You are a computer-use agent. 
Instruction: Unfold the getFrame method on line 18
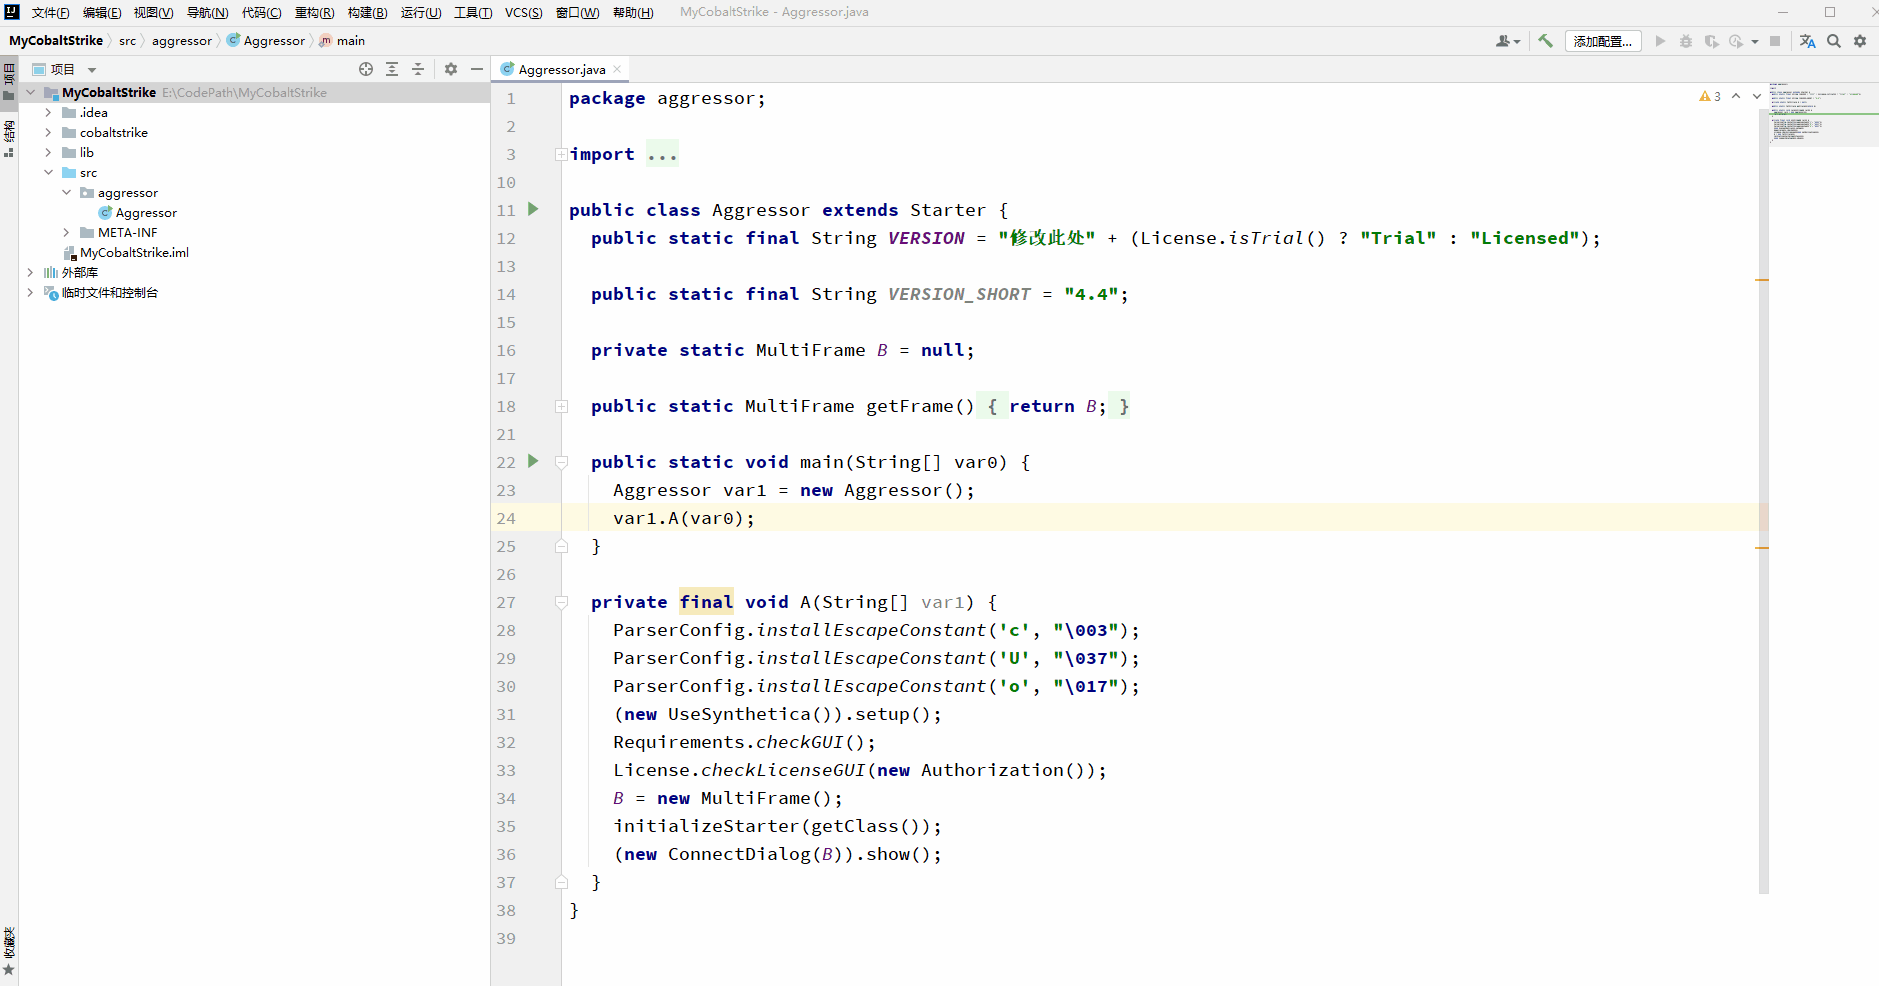pos(561,406)
